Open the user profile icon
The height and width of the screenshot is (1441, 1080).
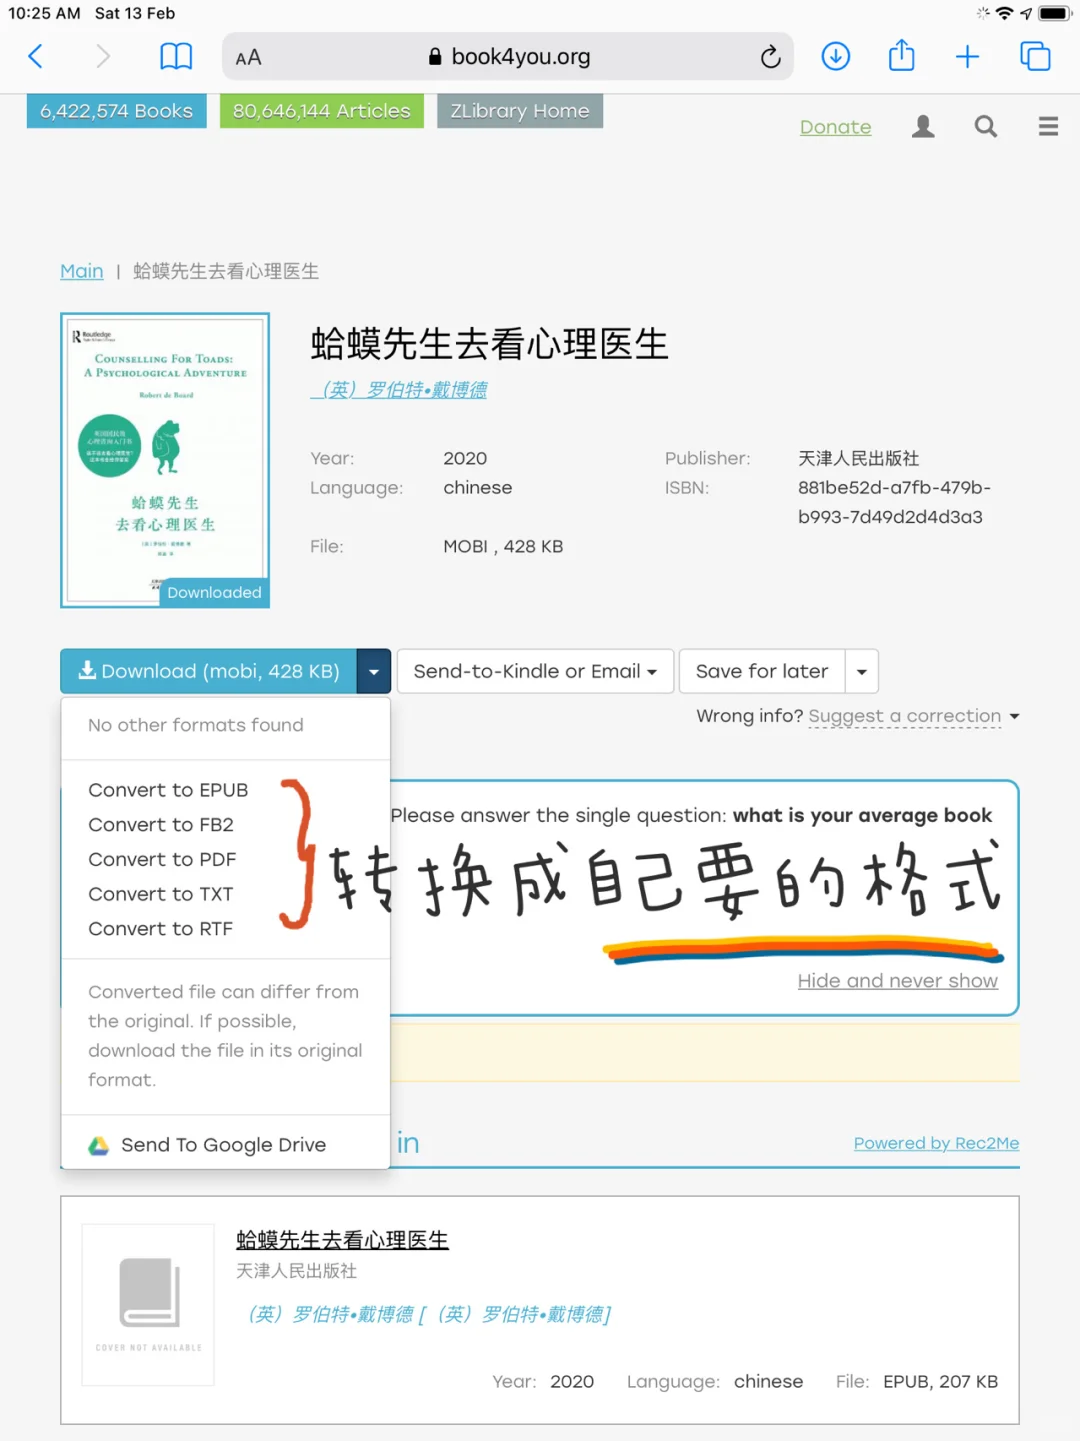click(x=923, y=126)
